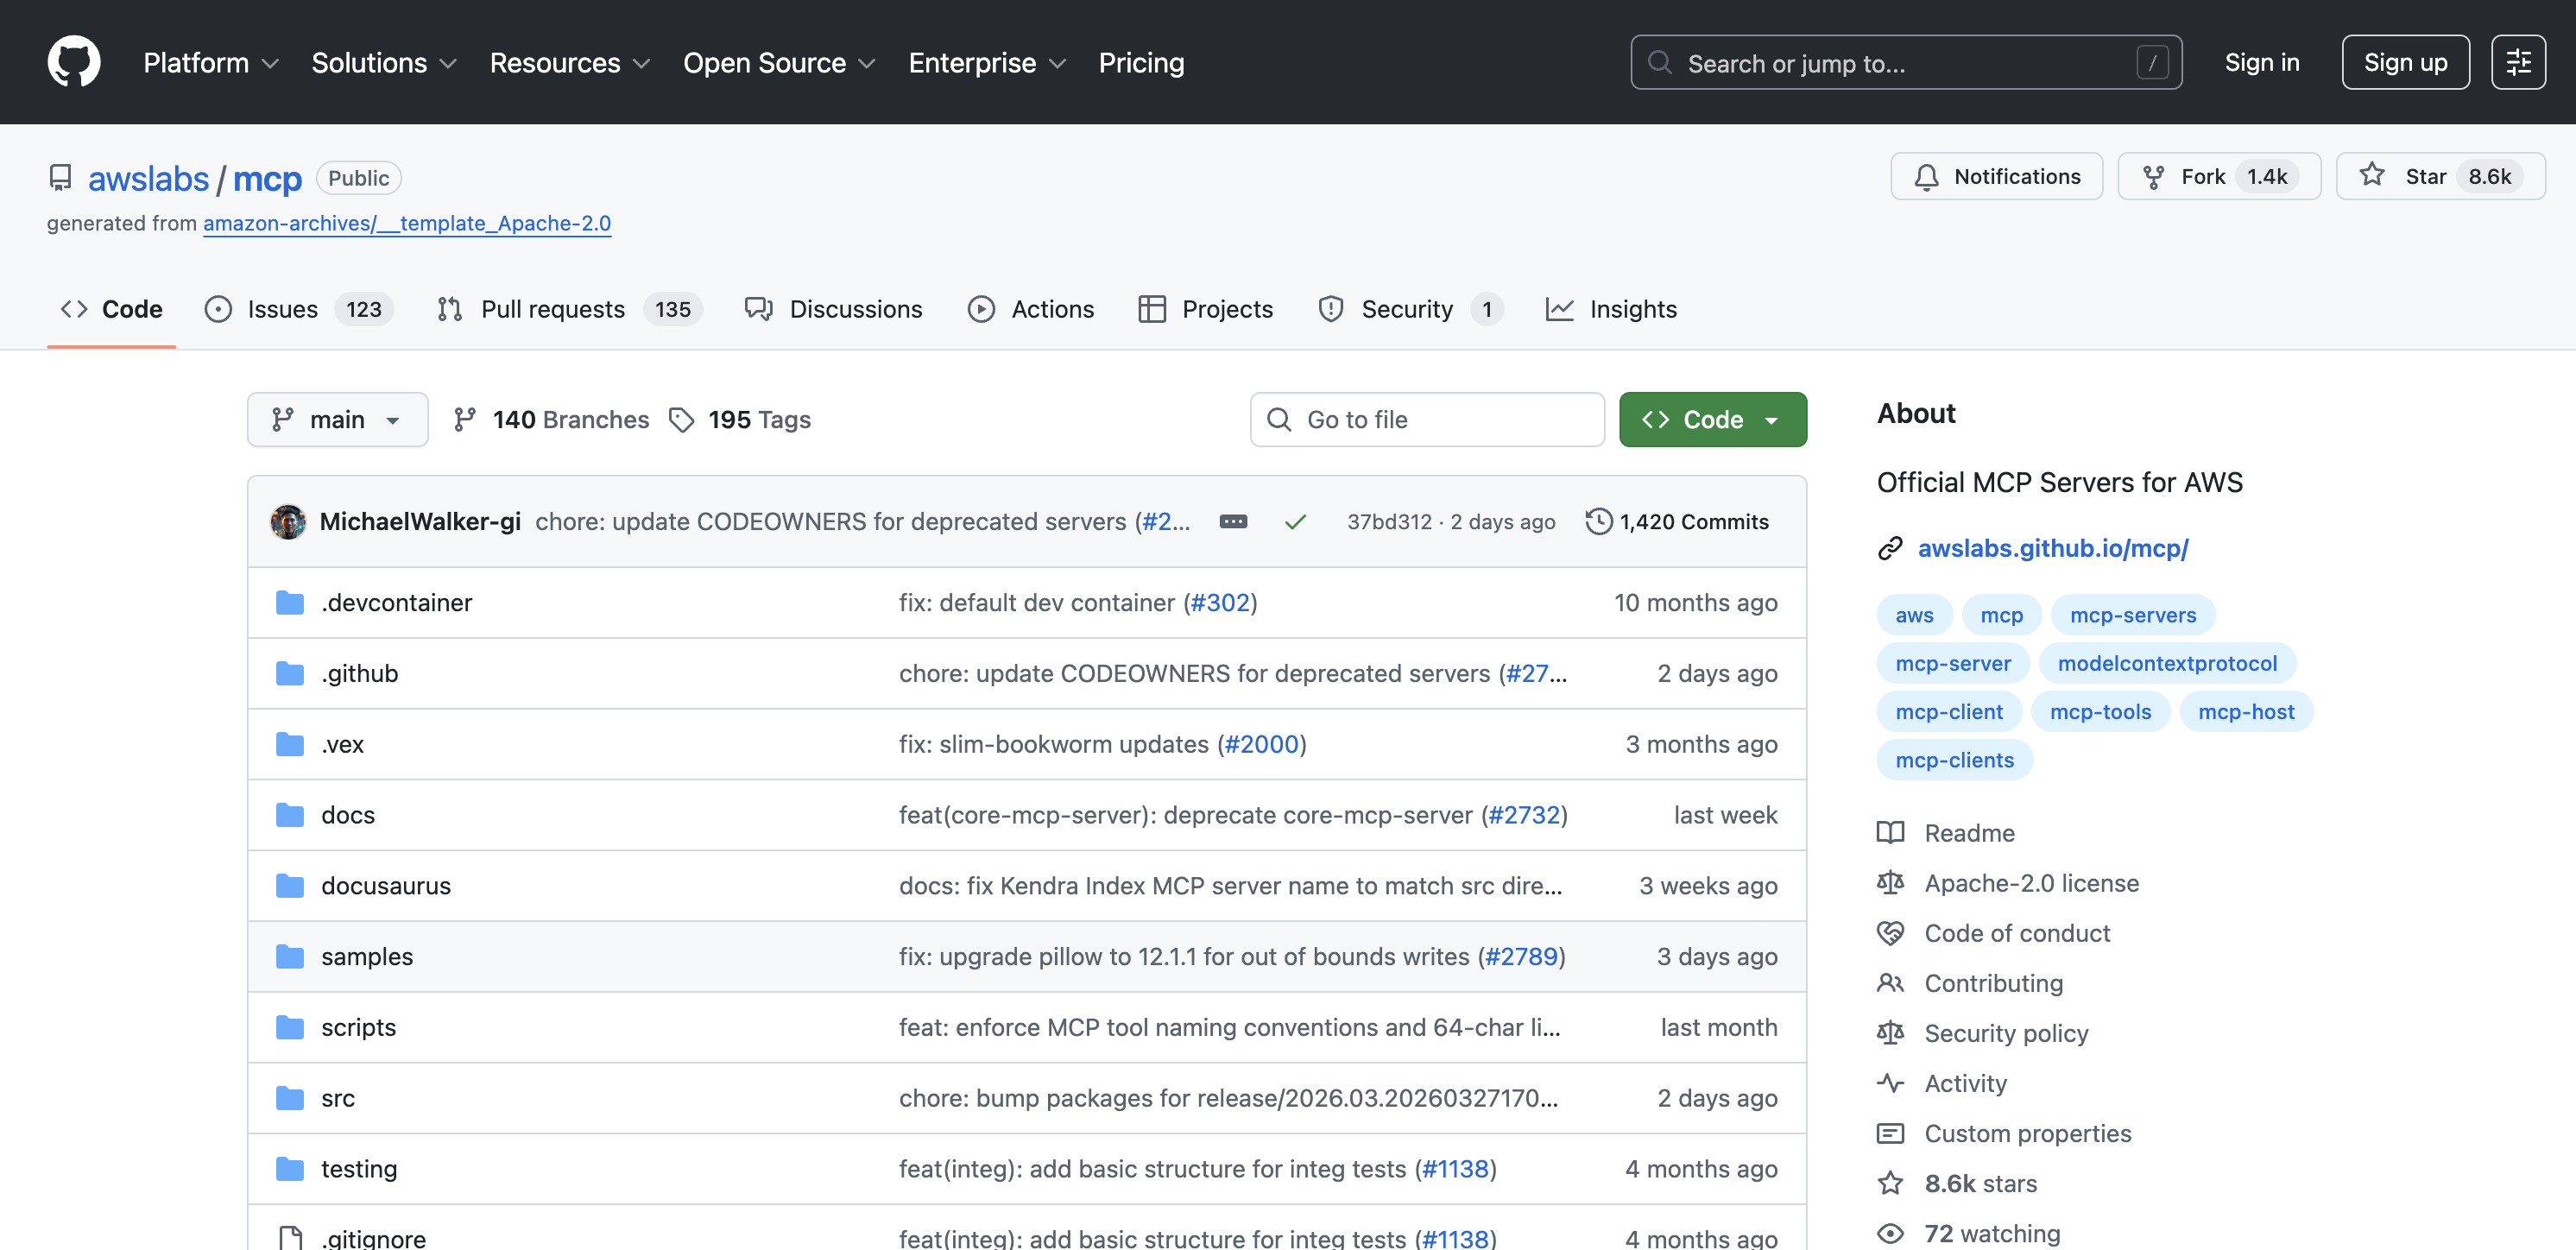This screenshot has height=1250, width=2576.
Task: Open pull request #2000 link
Action: click(x=1261, y=744)
